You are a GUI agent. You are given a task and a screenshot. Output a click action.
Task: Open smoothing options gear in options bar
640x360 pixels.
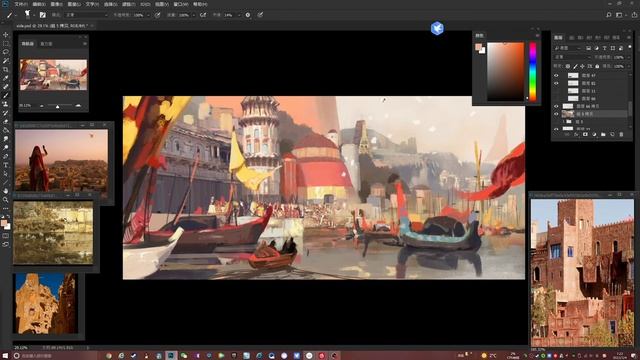(x=248, y=15)
